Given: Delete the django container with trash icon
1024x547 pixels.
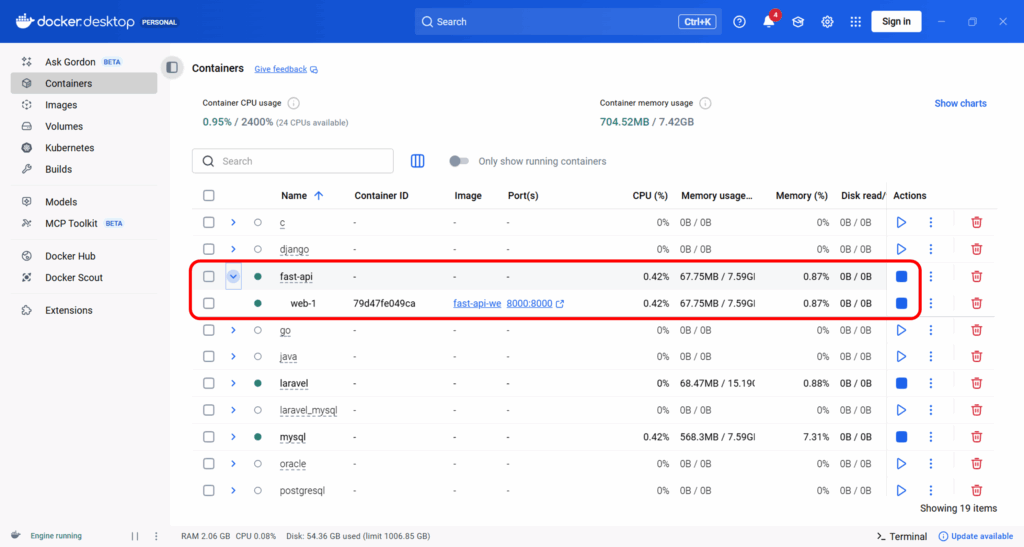Looking at the screenshot, I should click(977, 249).
